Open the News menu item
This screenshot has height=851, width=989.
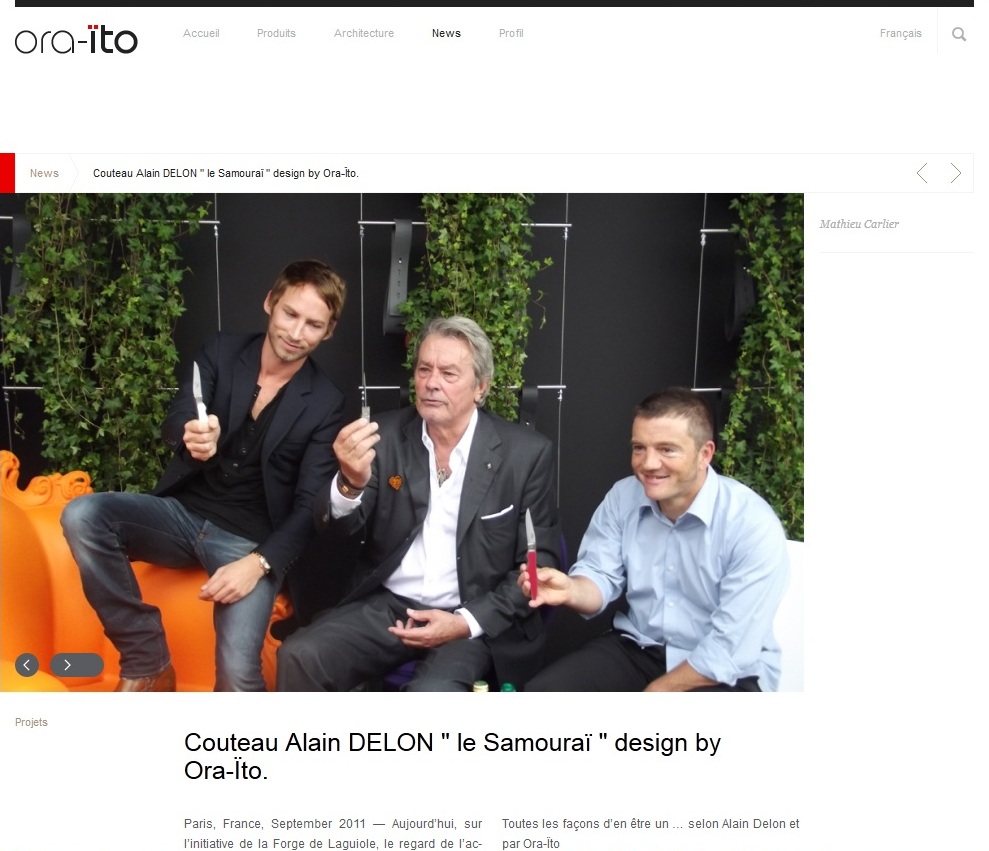446,33
